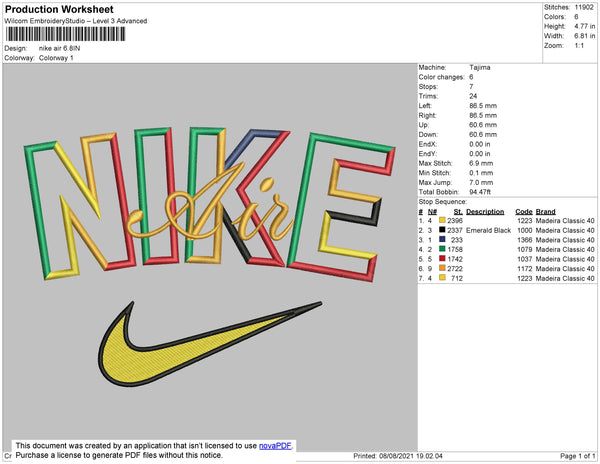This screenshot has height=464, width=600.
Task: Click the design name 'nike air 6.8IN'
Action: tap(59, 49)
